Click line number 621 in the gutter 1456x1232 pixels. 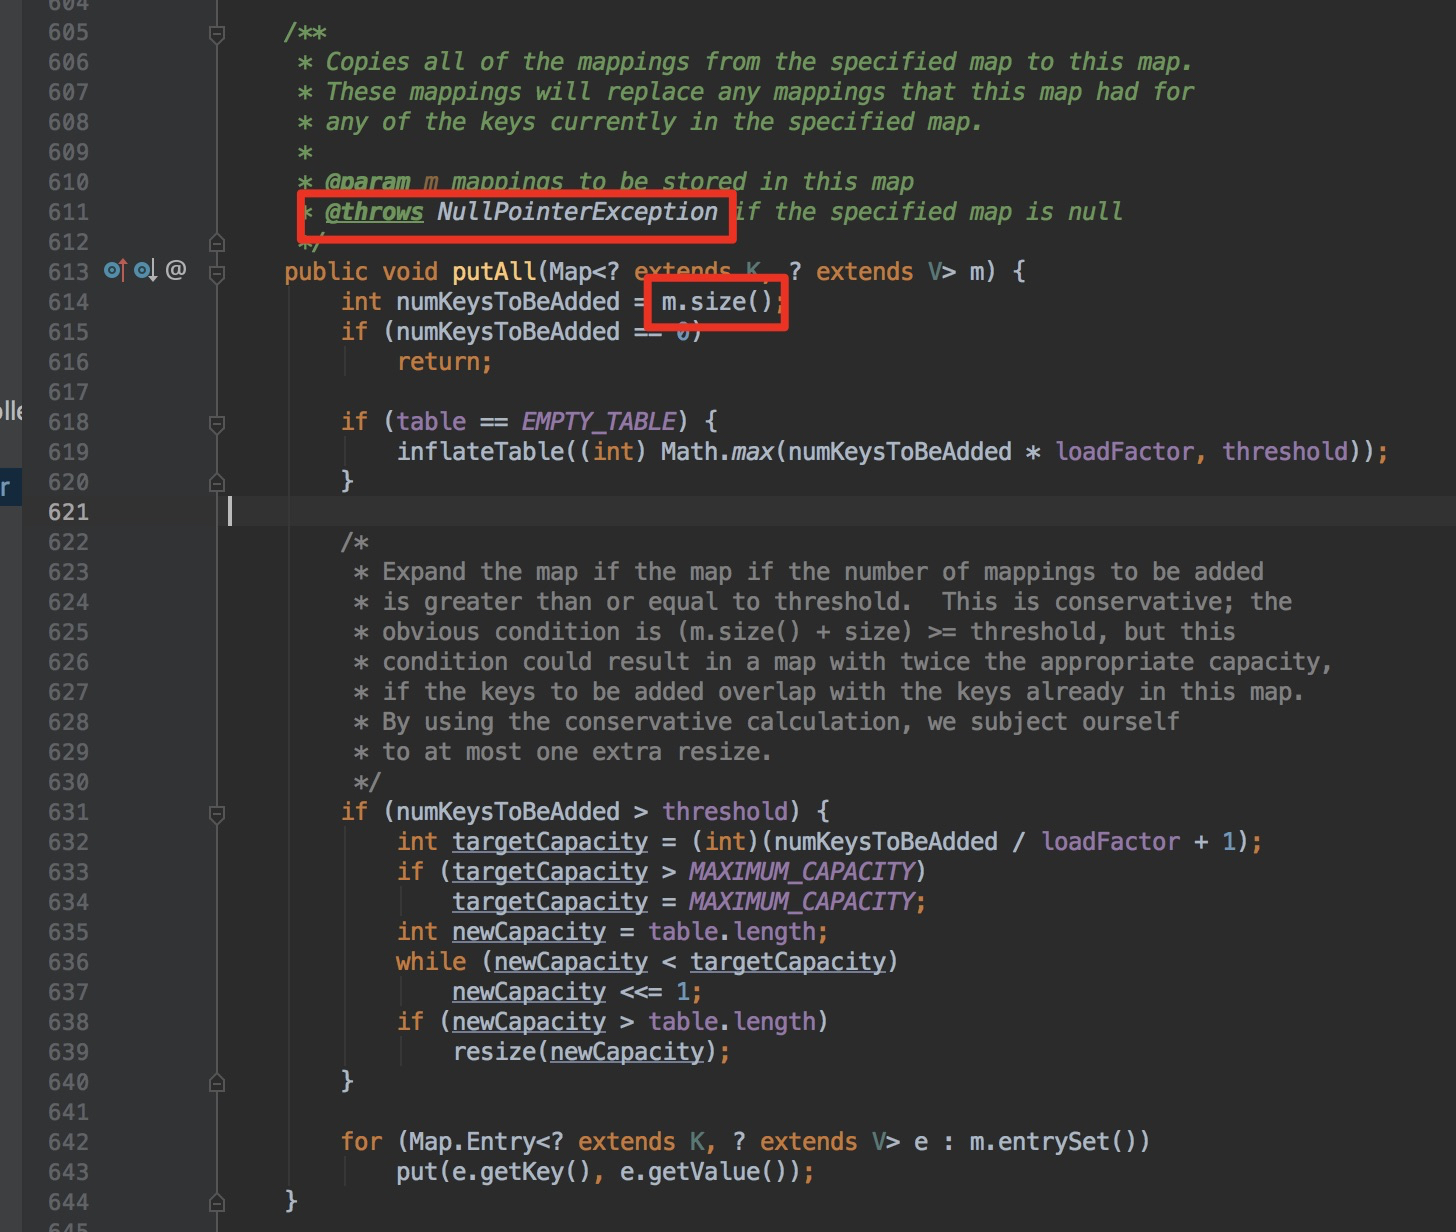pyautogui.click(x=68, y=512)
